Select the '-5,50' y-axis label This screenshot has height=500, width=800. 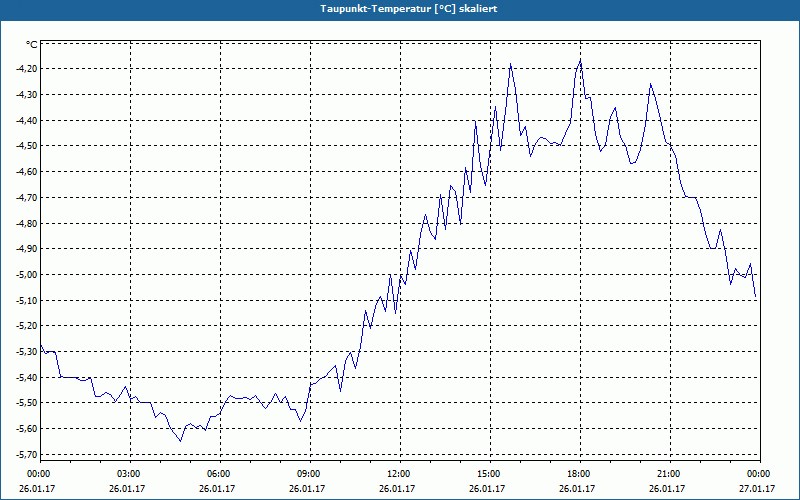28,403
